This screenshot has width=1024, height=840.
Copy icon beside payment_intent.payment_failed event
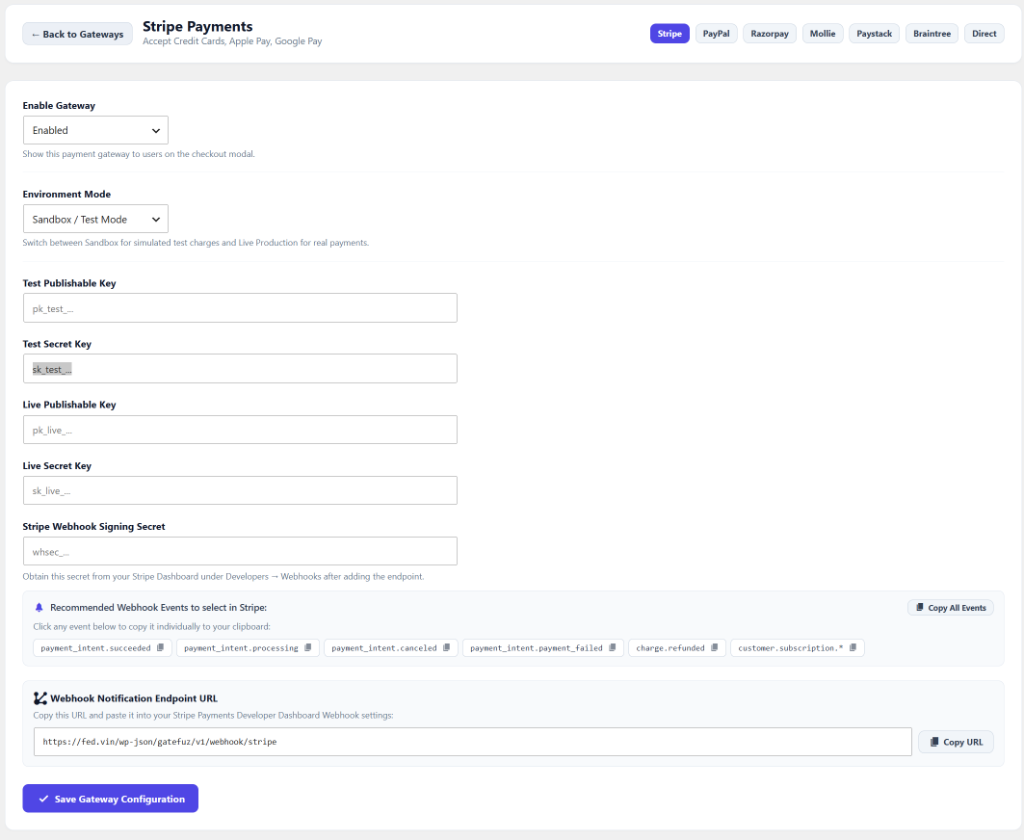tap(613, 648)
